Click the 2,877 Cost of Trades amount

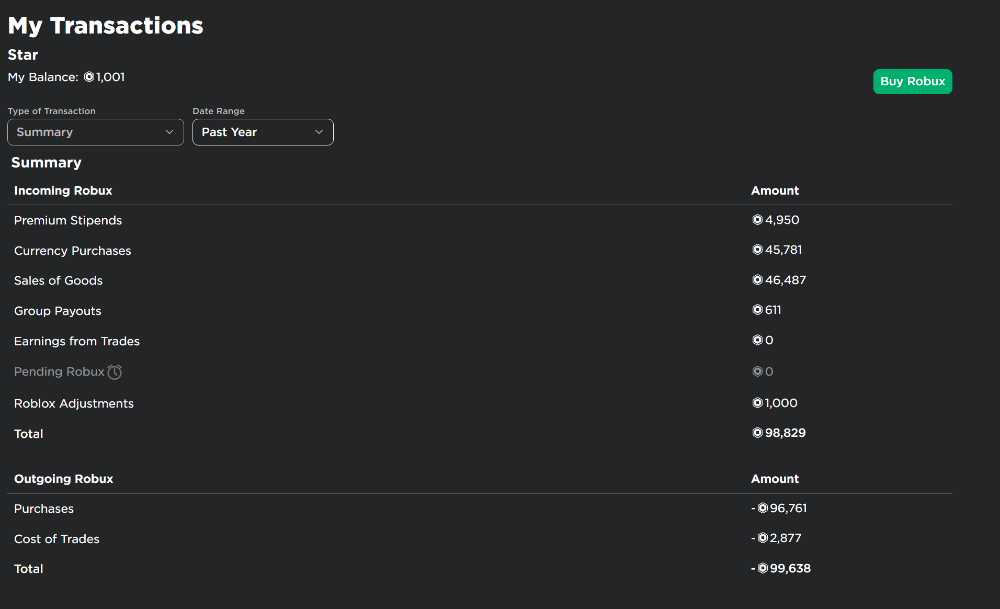click(x=786, y=538)
